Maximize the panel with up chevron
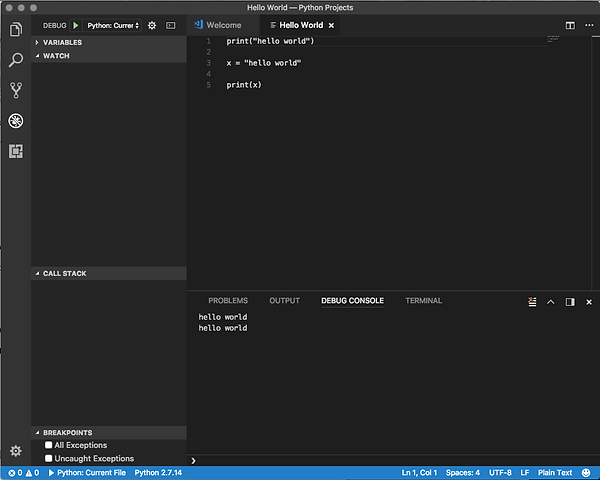The width and height of the screenshot is (600, 480). click(551, 302)
